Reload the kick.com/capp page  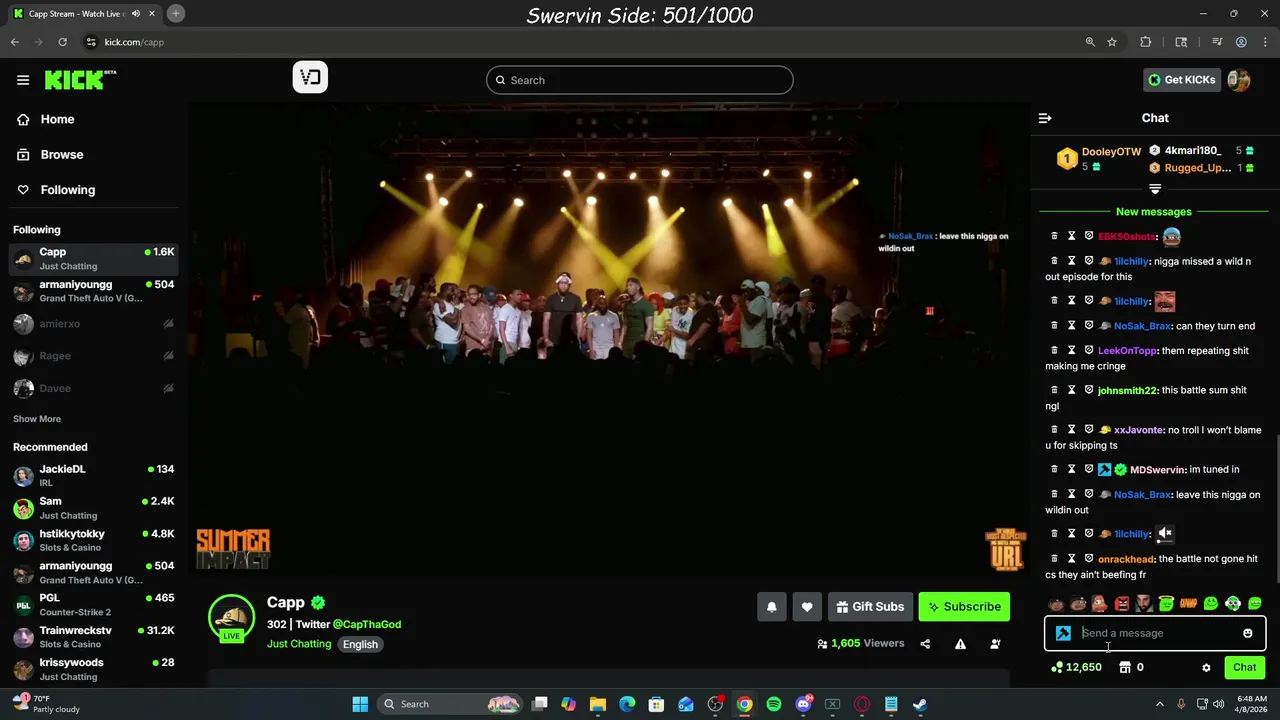click(x=62, y=42)
